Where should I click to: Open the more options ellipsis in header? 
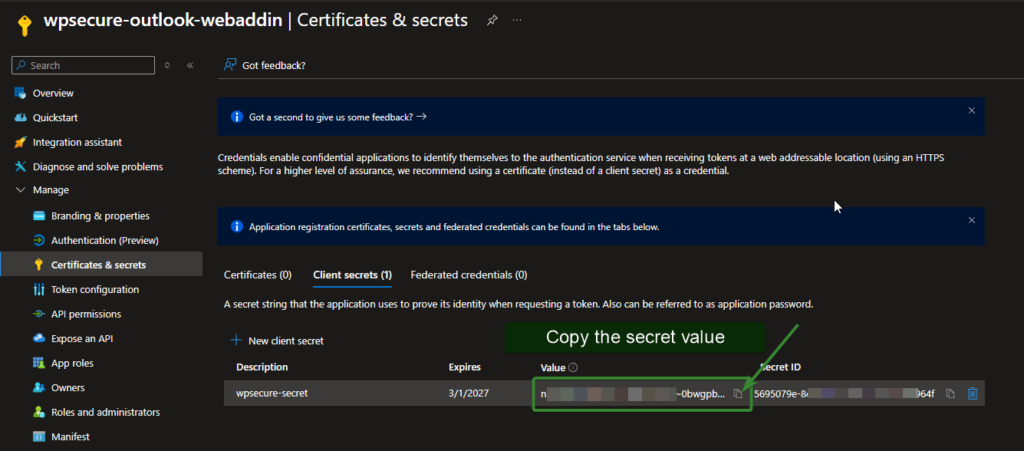click(517, 20)
